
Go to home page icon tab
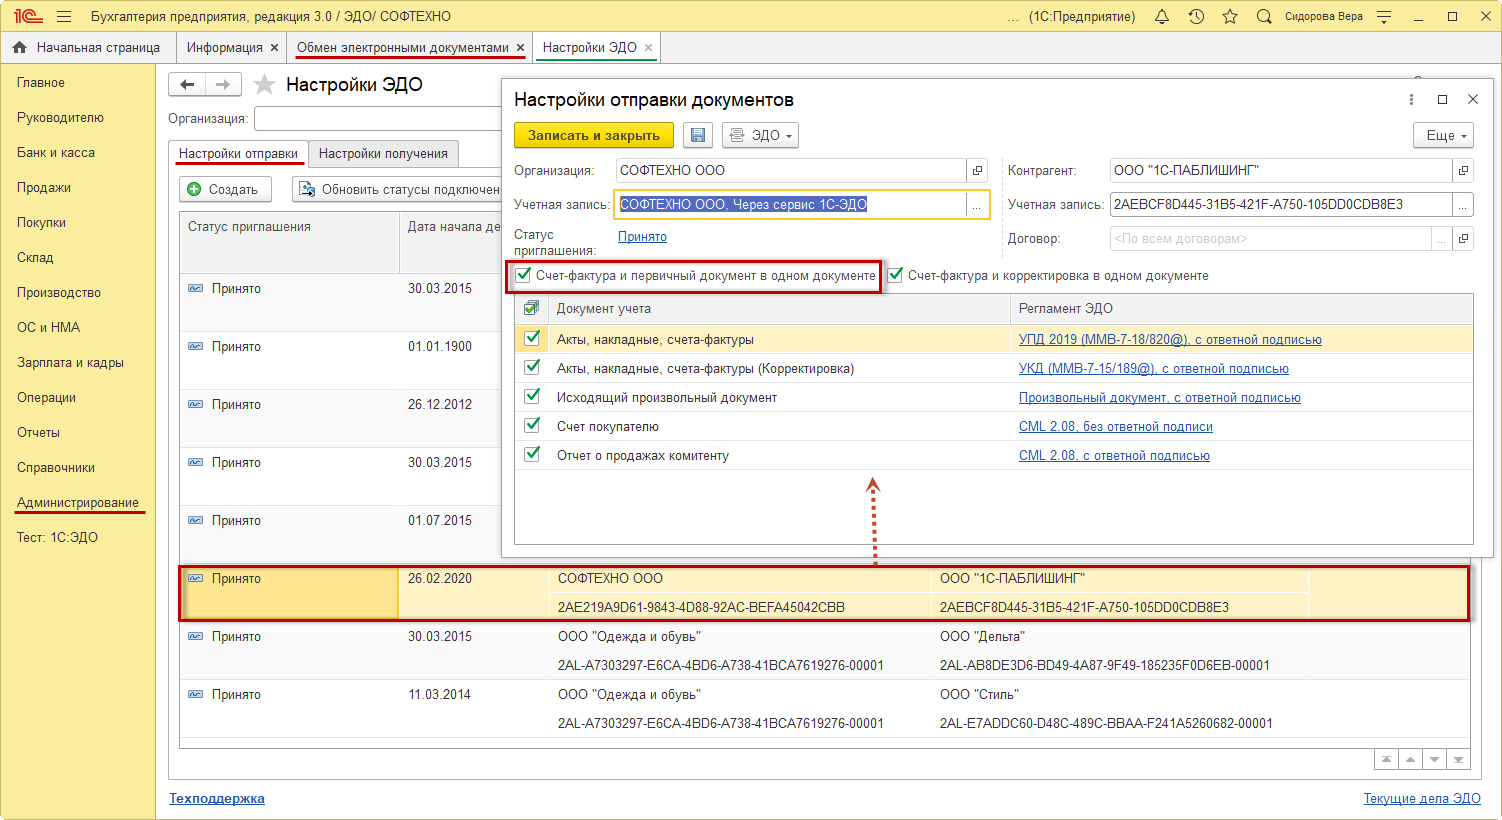19,48
